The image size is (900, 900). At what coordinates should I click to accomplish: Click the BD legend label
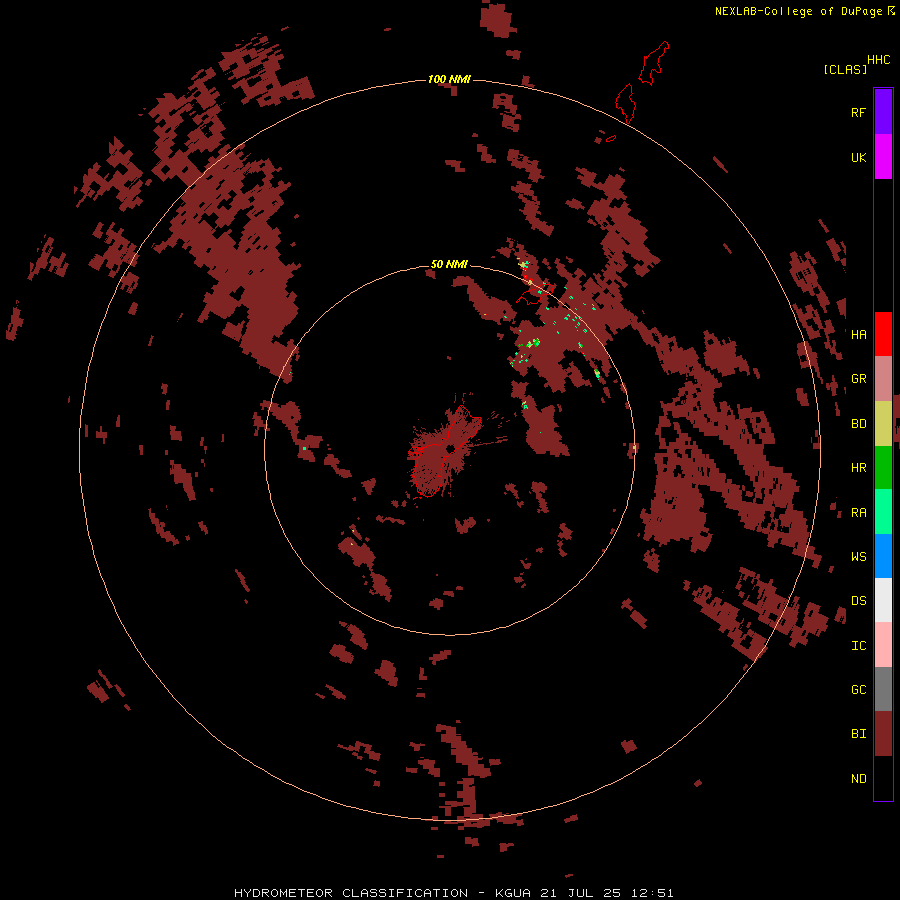858,424
